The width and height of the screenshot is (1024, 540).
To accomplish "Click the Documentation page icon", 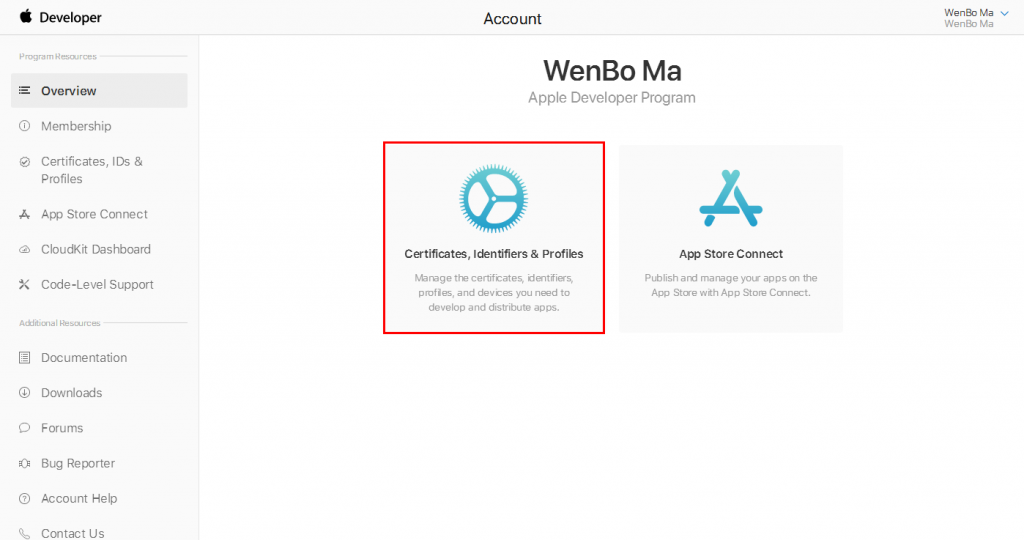I will click(x=25, y=357).
